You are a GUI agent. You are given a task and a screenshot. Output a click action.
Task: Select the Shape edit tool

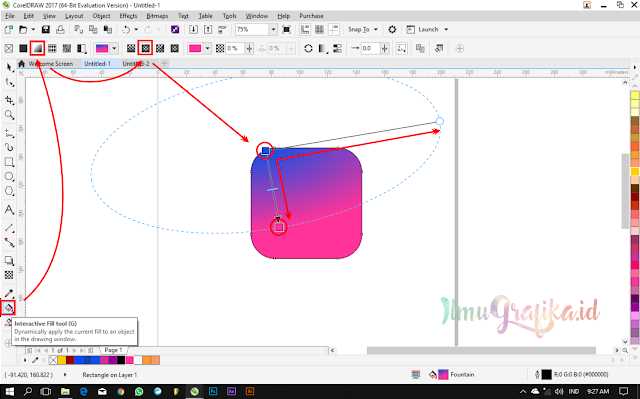[x=9, y=83]
